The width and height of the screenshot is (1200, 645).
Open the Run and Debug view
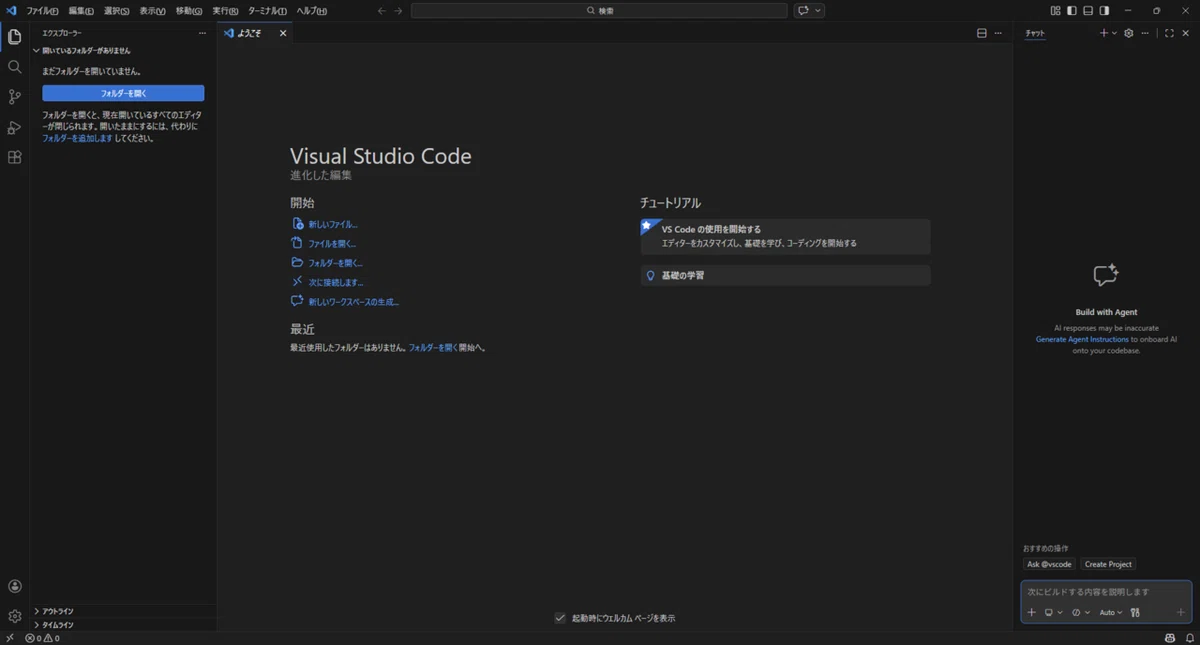click(14, 127)
